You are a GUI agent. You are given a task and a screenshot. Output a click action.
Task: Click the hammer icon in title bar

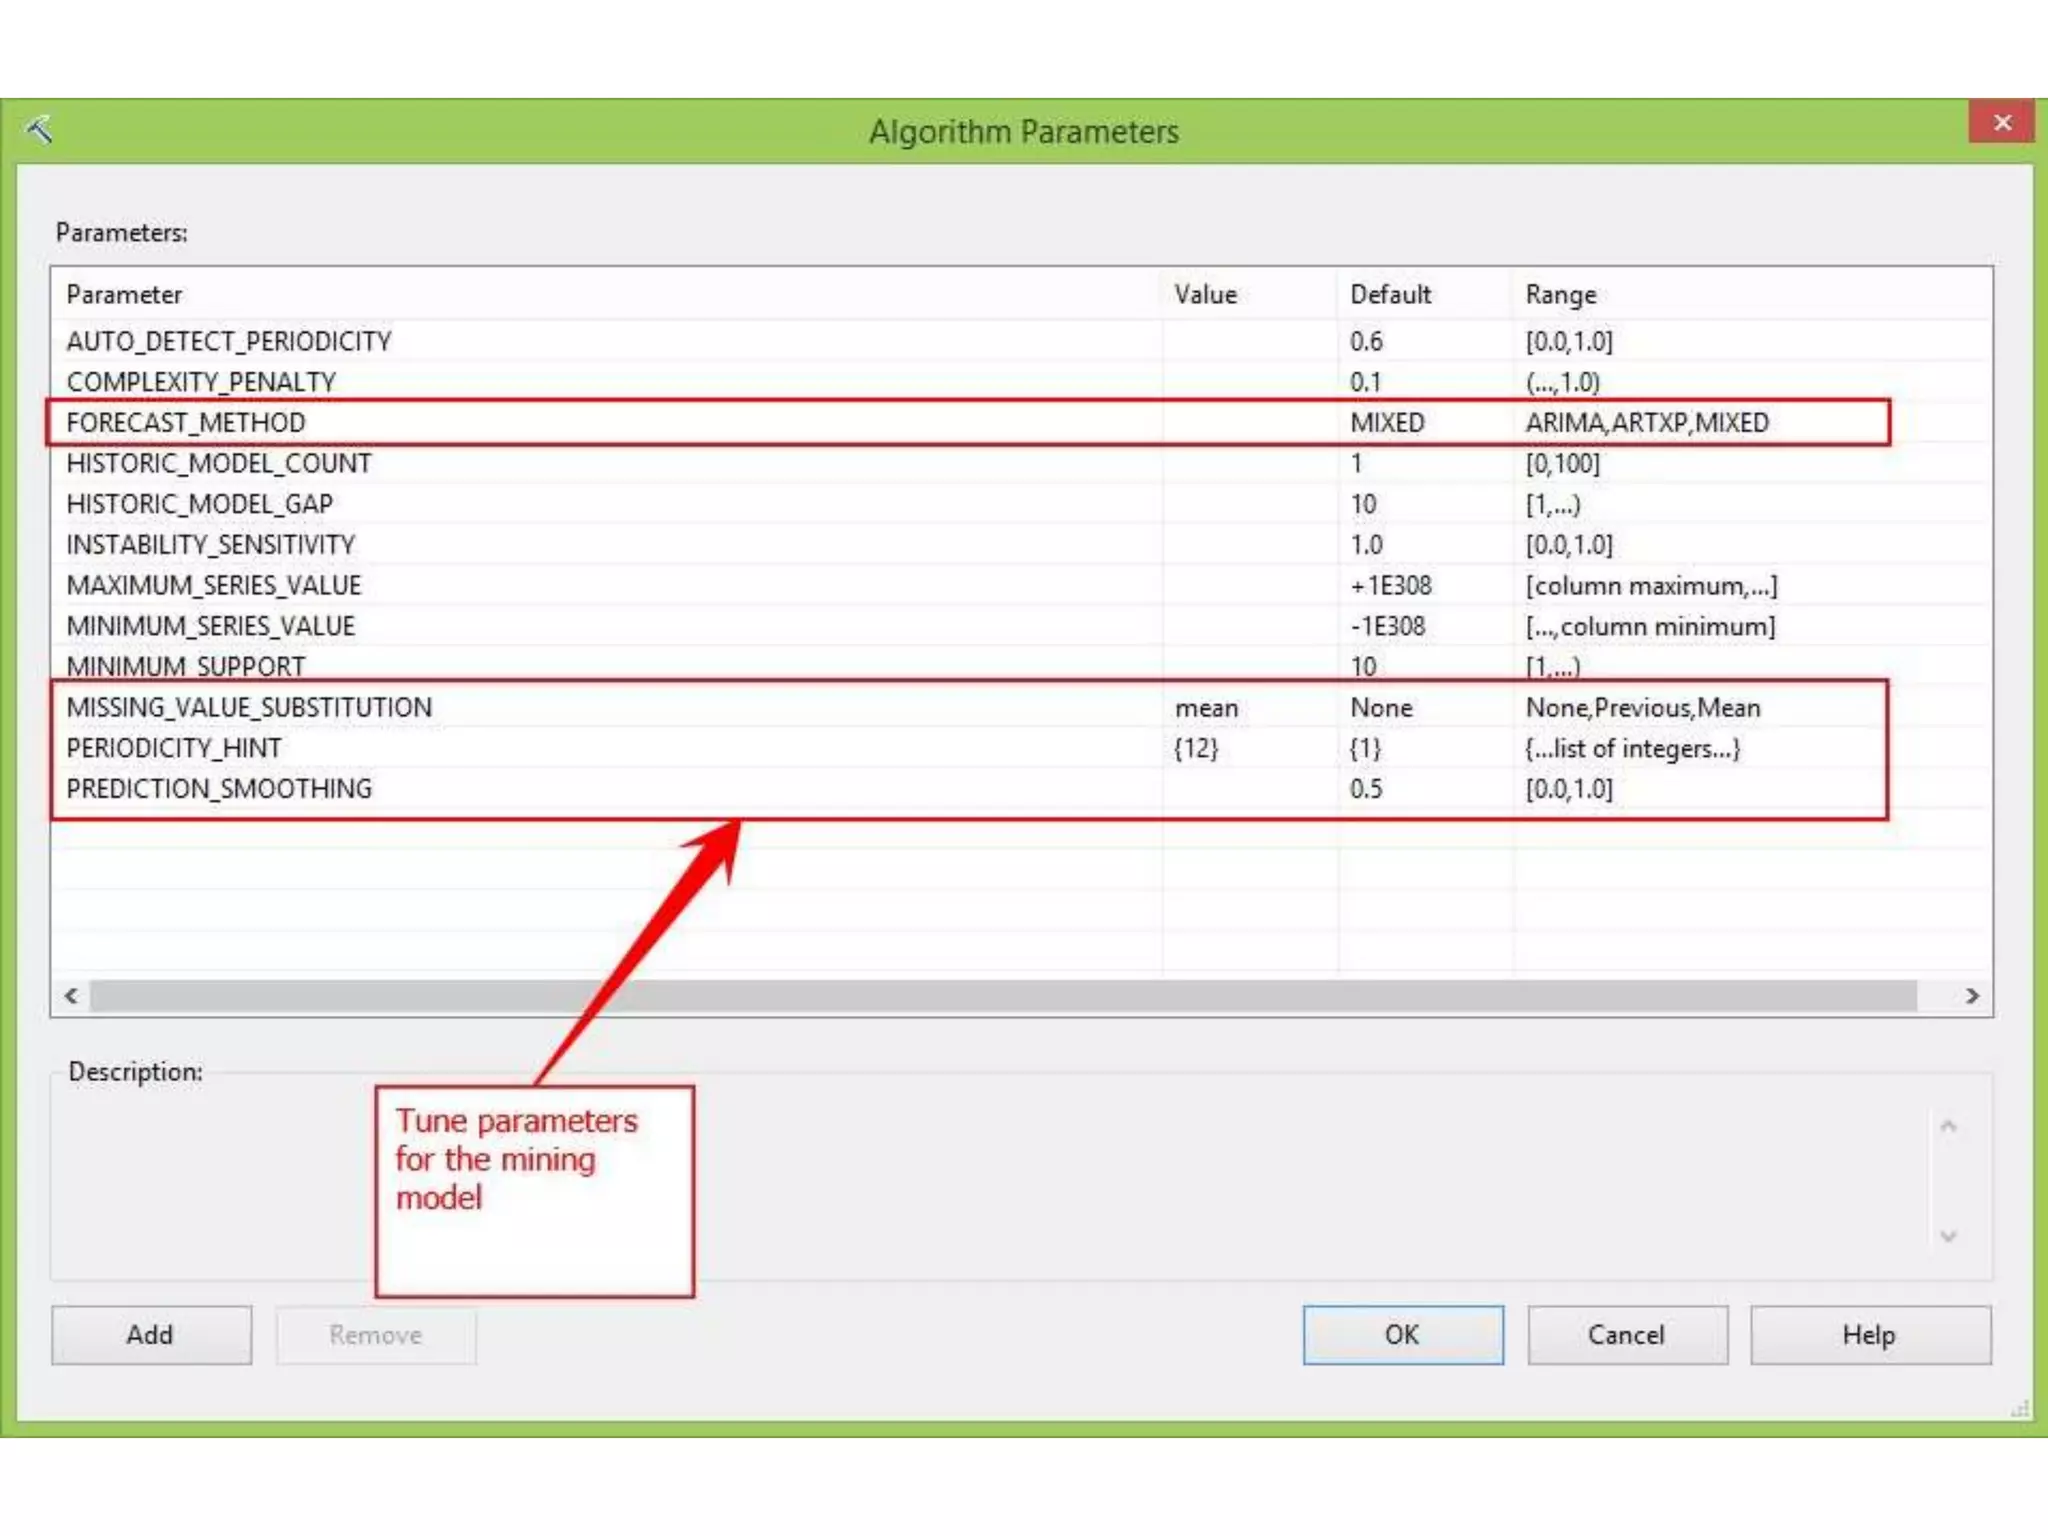[x=40, y=129]
